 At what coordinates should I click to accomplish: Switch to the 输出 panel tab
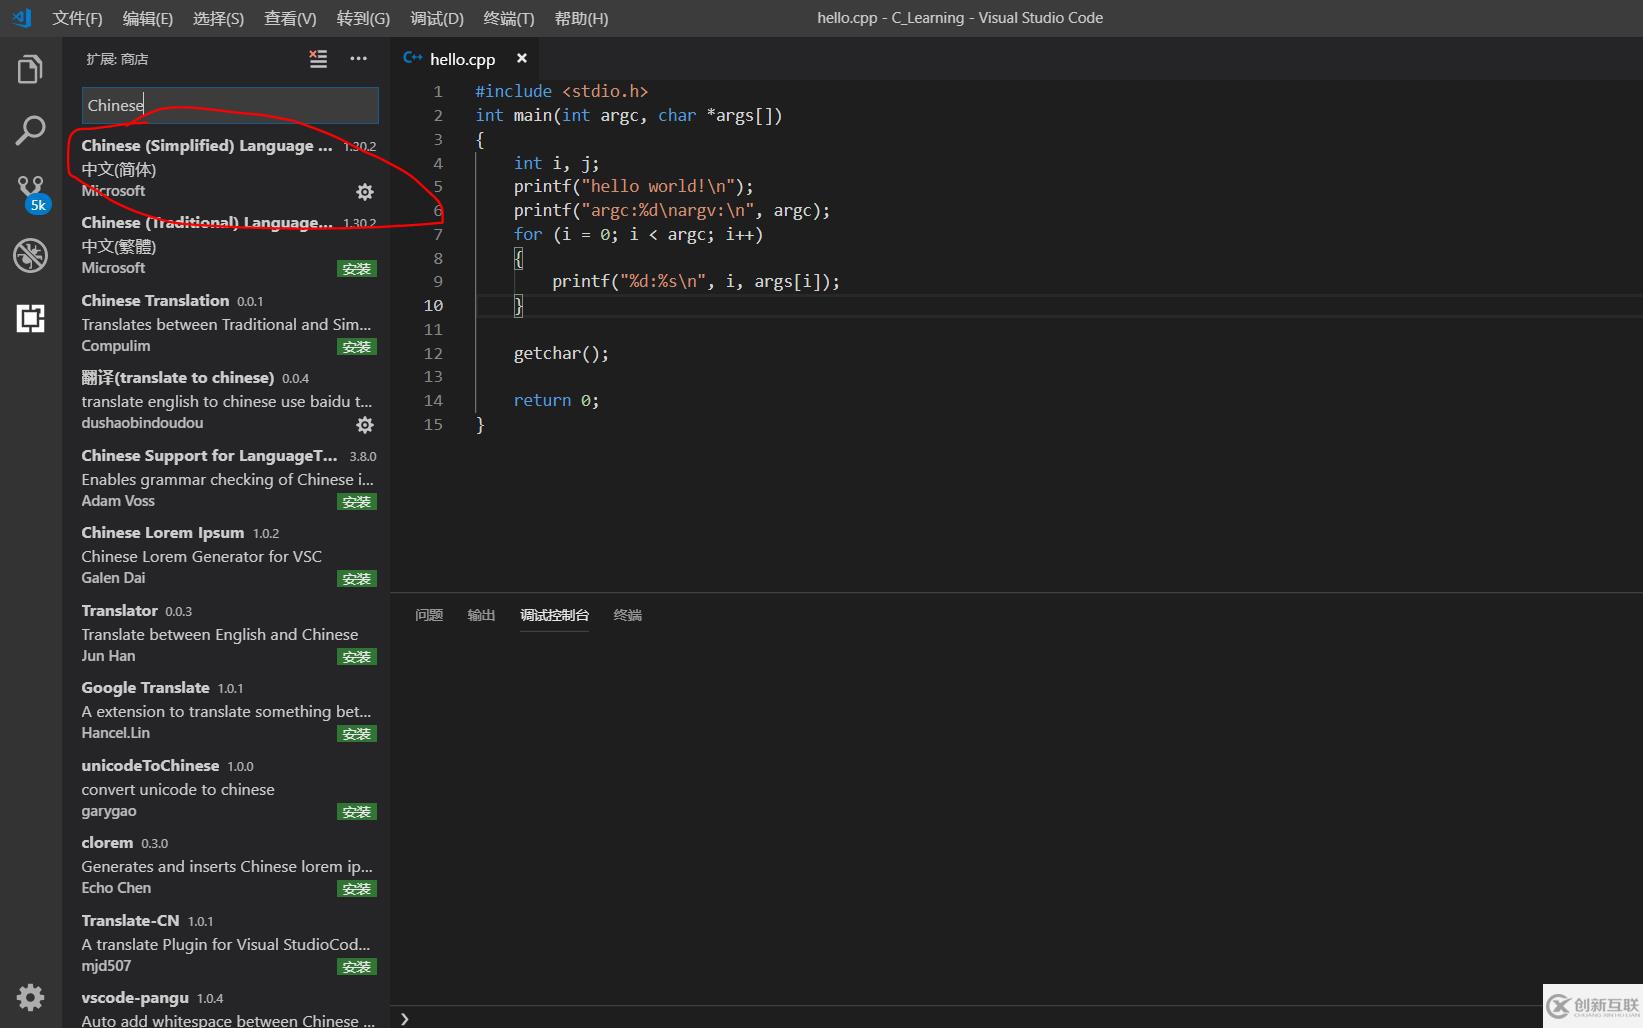[x=481, y=615]
